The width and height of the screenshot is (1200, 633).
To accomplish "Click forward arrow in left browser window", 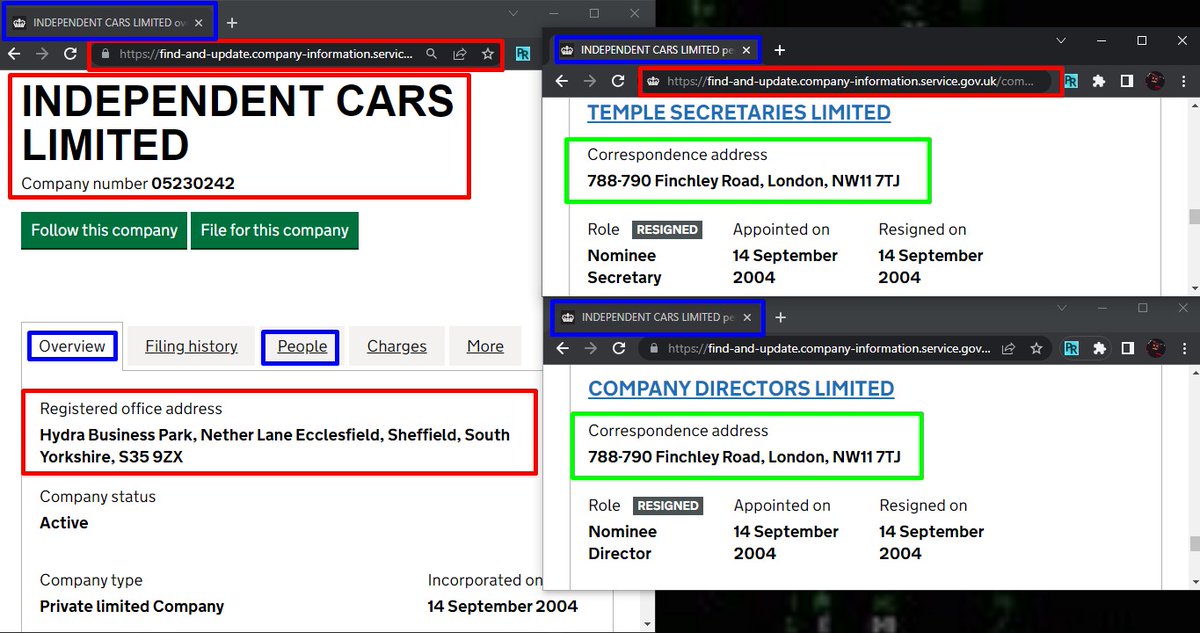I will click(42, 54).
